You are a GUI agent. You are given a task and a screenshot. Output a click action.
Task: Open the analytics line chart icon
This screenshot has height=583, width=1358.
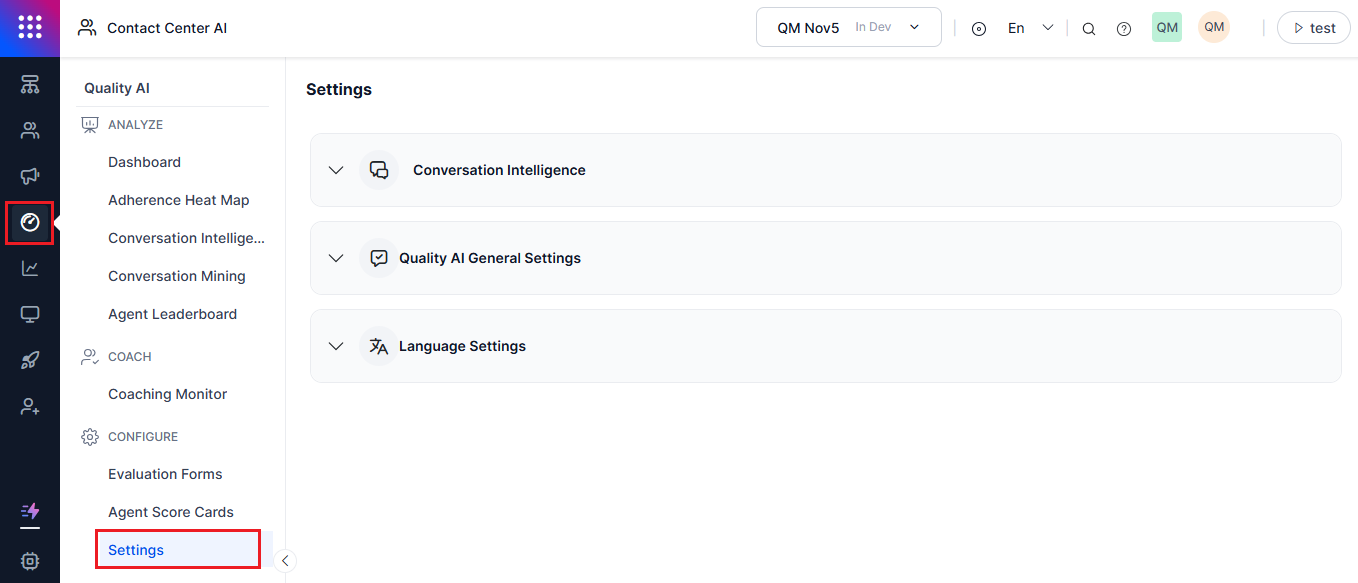click(30, 268)
